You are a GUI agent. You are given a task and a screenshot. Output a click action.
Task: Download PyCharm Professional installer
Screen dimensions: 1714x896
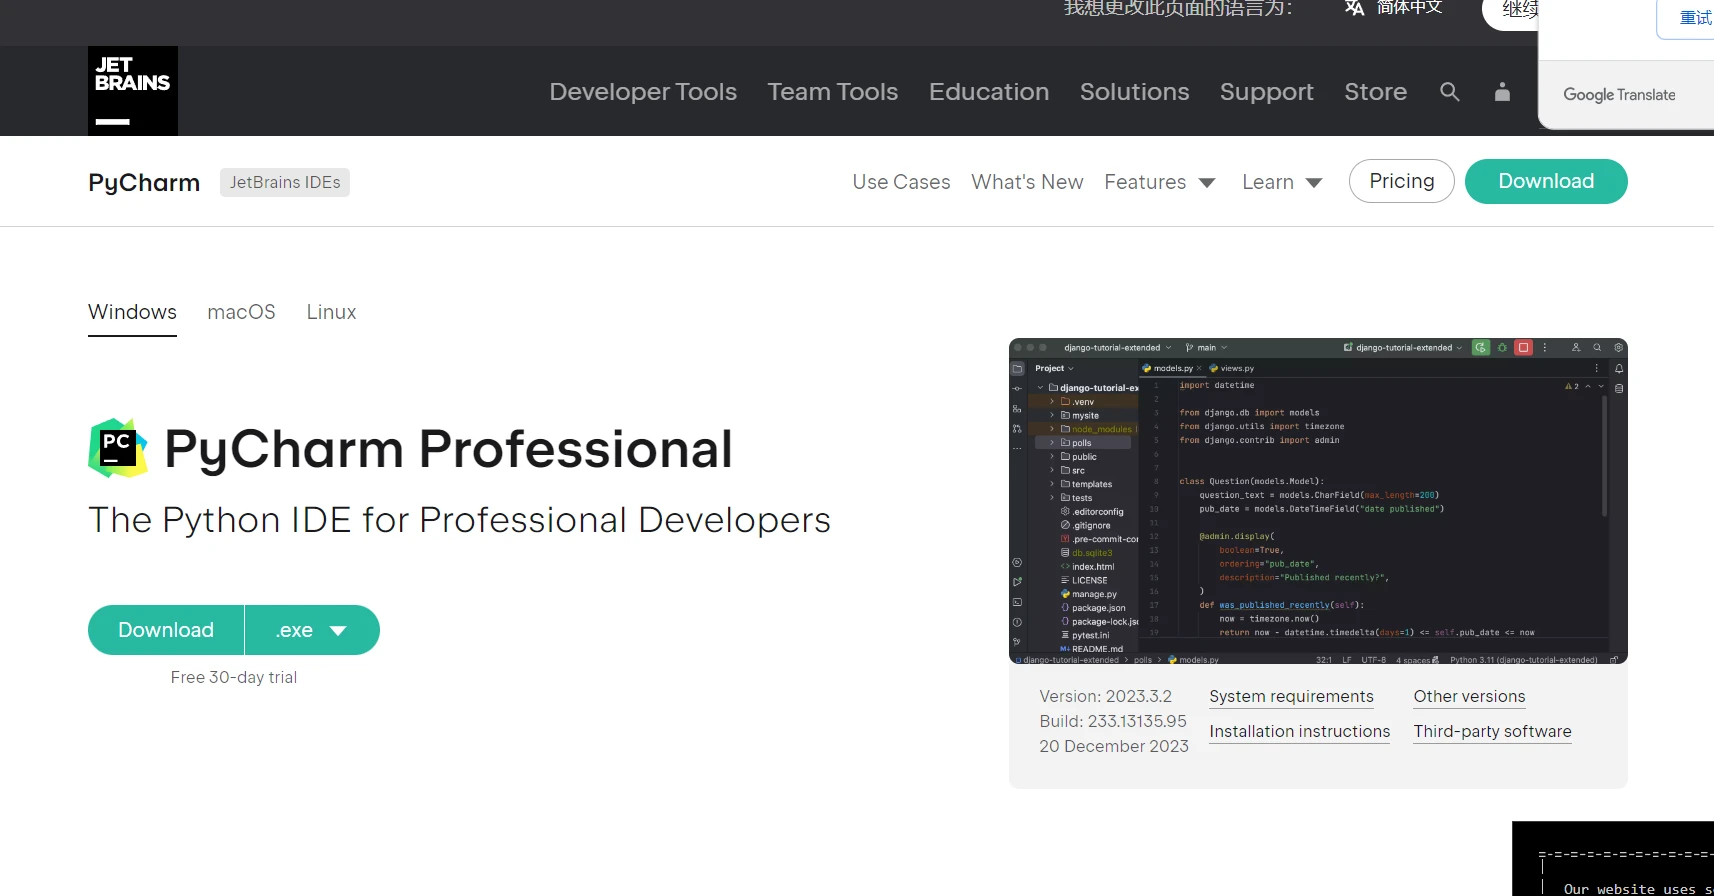coord(166,630)
